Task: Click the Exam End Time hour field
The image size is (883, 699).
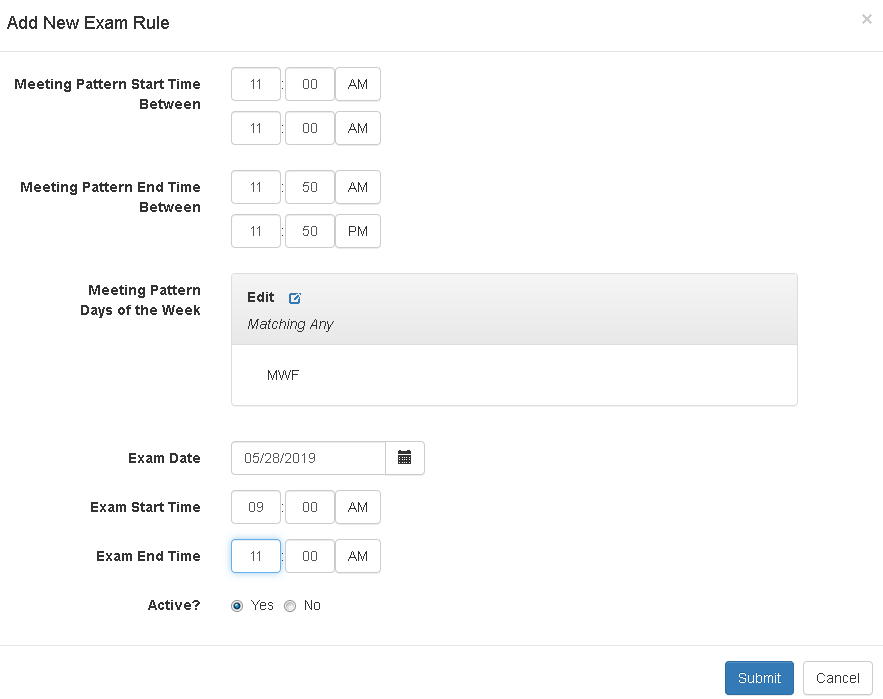Action: click(x=256, y=556)
